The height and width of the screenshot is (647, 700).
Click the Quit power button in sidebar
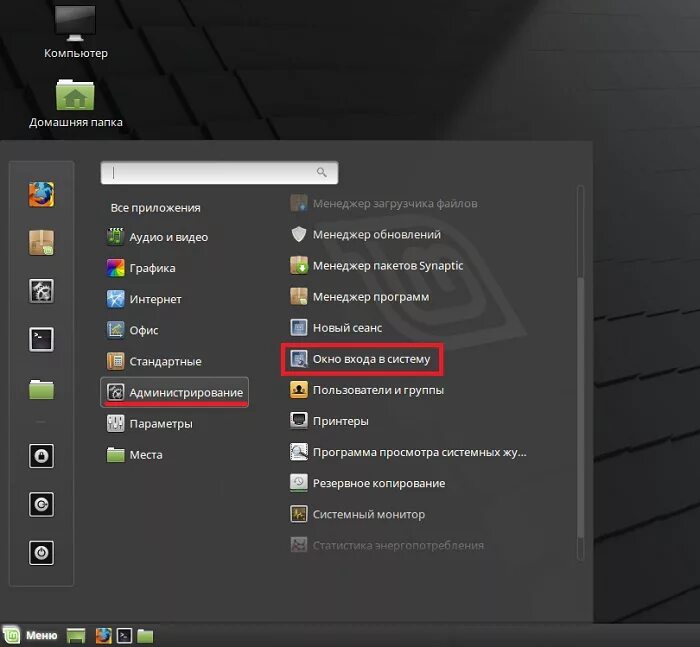point(42,553)
